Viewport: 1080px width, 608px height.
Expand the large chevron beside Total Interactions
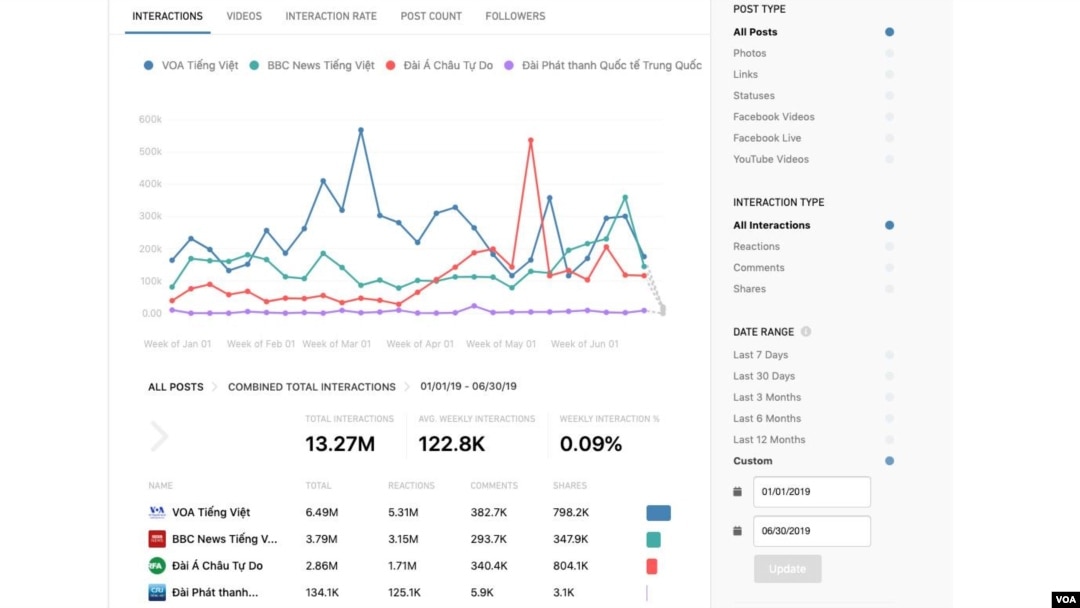coord(159,436)
